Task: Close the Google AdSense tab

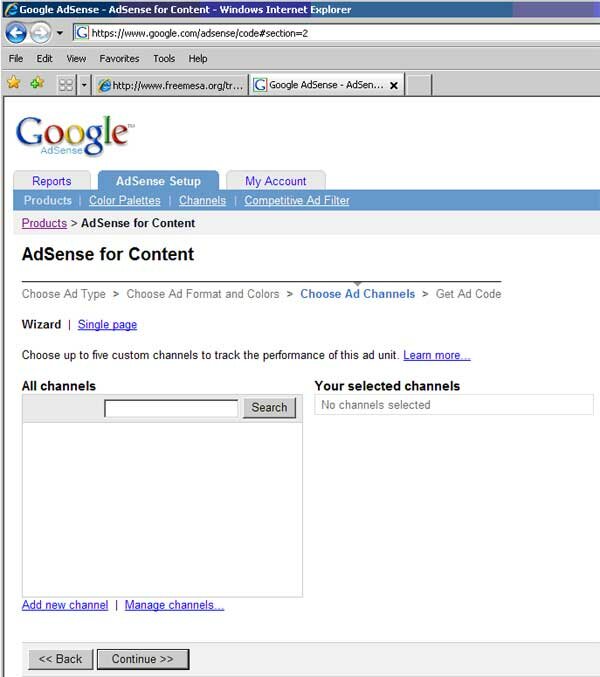Action: pos(394,85)
